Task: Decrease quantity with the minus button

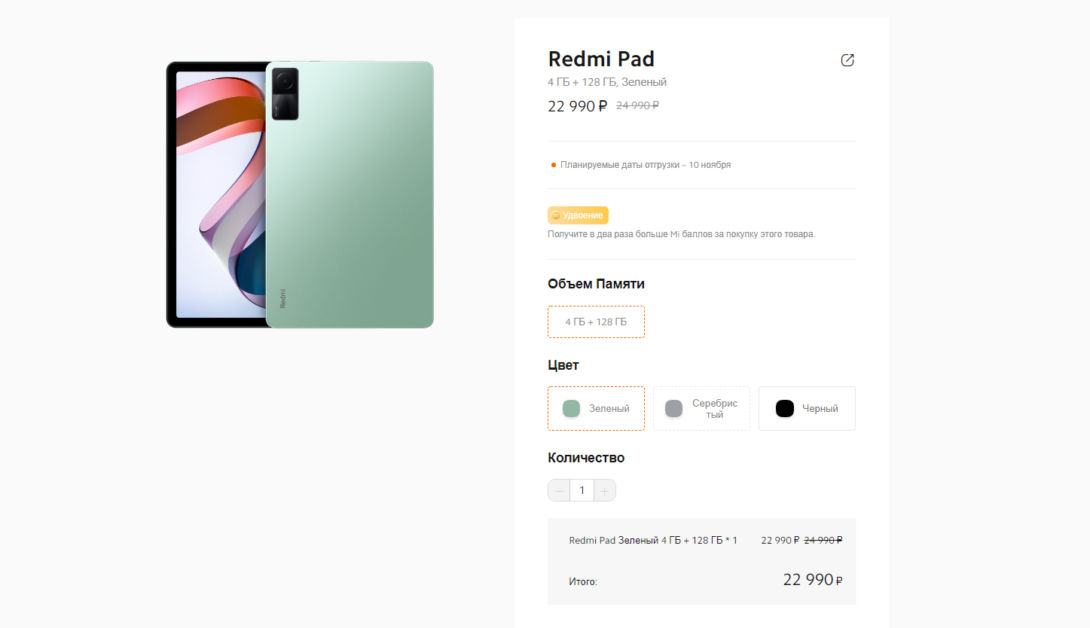Action: point(559,490)
